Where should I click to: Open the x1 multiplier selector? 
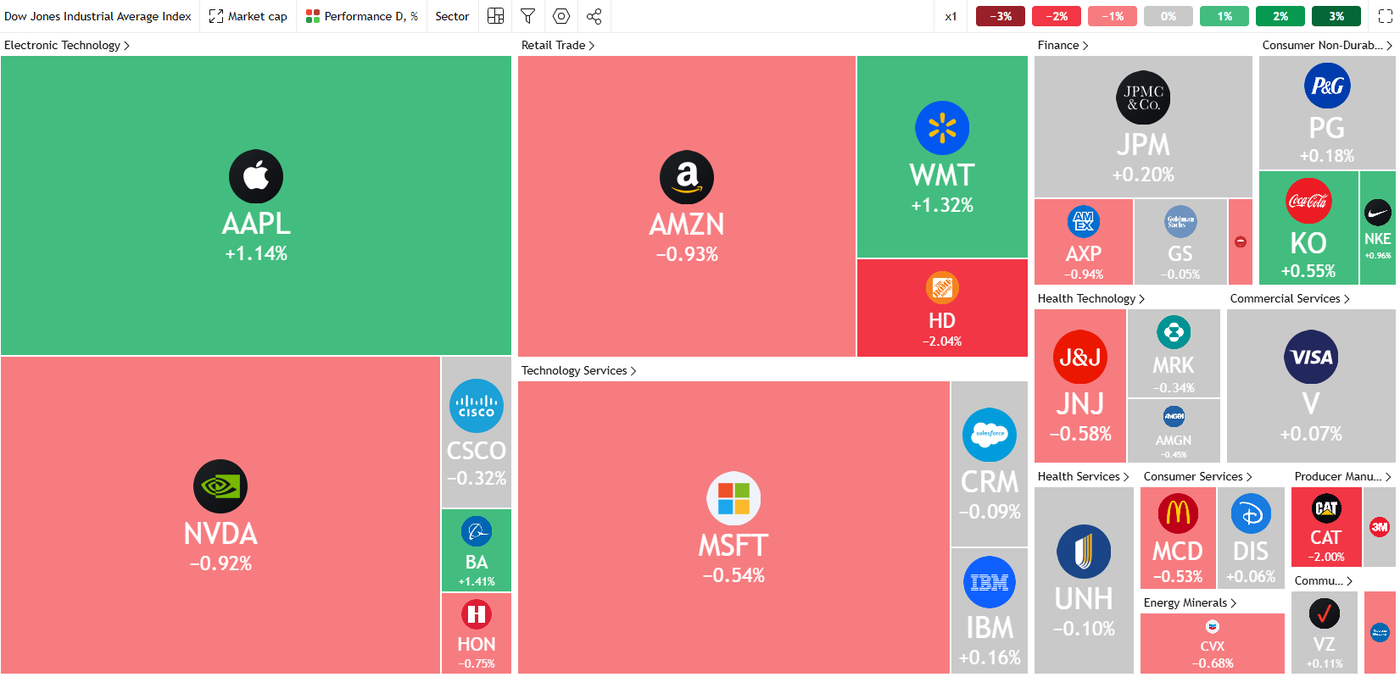click(951, 16)
